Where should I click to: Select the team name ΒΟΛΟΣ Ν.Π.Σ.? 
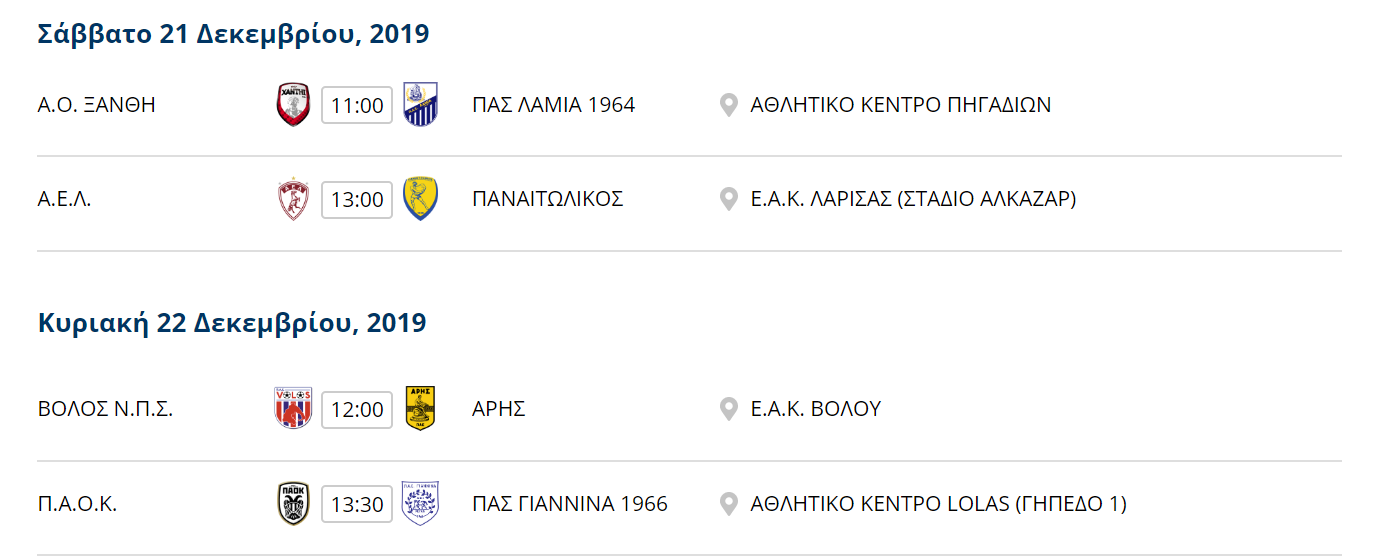[105, 409]
